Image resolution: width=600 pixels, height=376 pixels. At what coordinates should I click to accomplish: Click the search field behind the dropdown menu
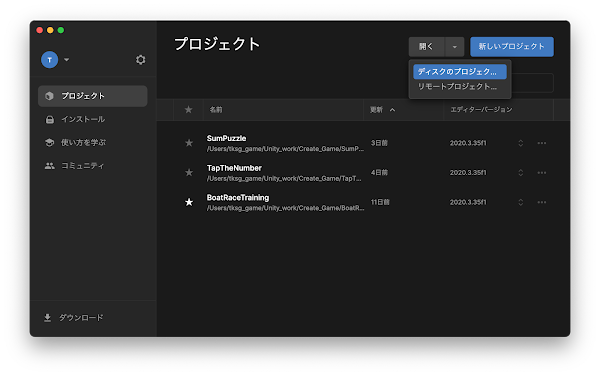tap(533, 83)
